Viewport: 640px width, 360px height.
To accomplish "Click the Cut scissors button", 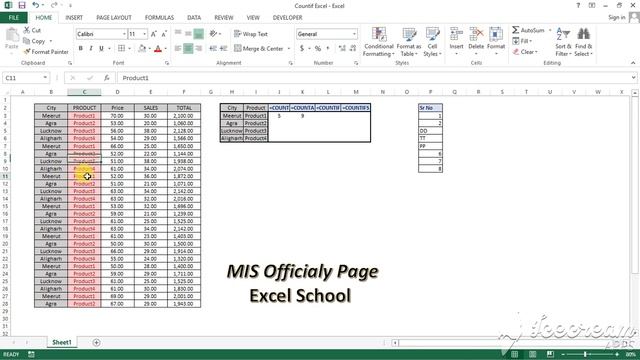I will pos(32,30).
